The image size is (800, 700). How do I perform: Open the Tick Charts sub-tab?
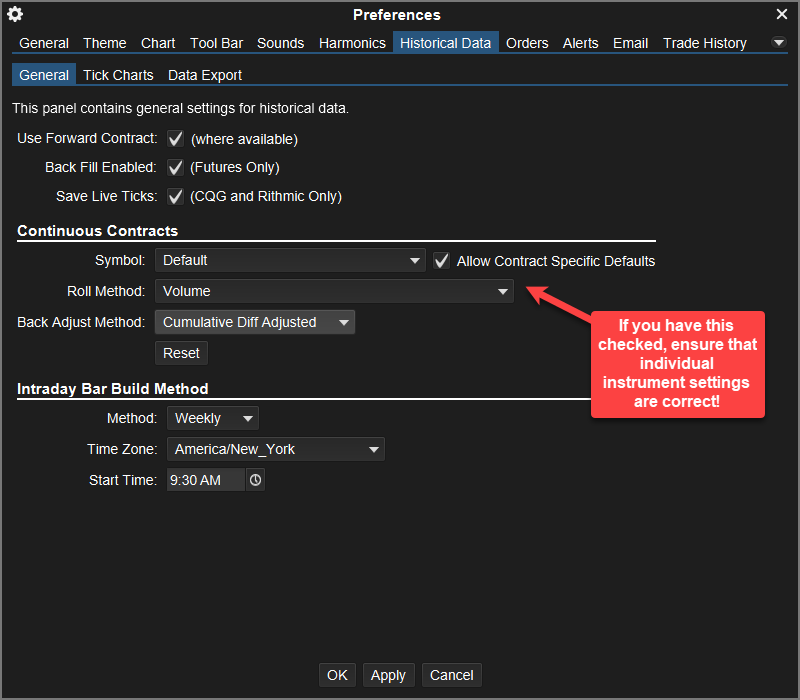(118, 75)
